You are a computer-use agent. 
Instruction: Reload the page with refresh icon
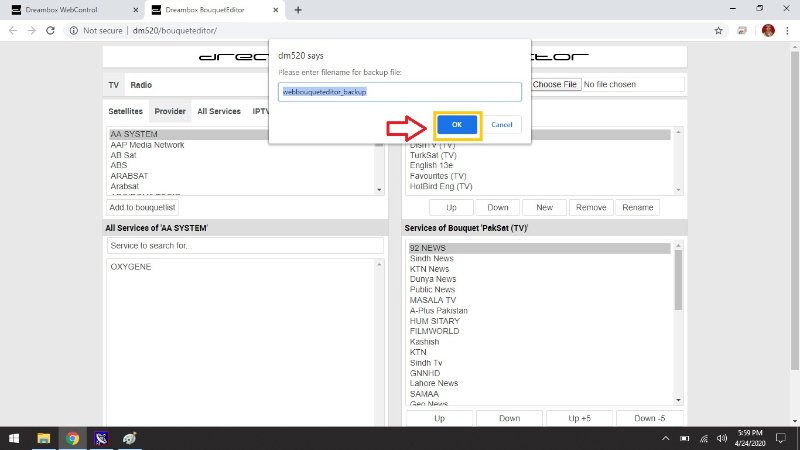click(x=50, y=31)
